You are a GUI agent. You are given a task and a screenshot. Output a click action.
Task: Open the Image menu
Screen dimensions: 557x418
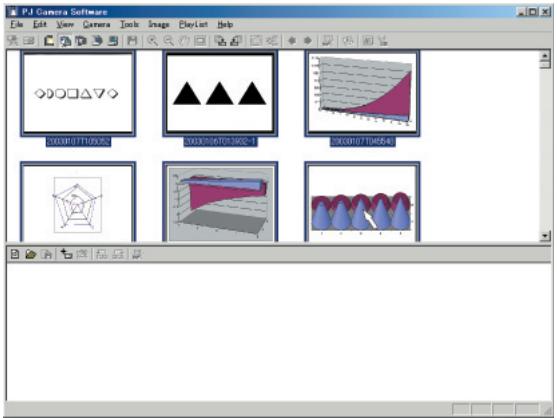click(x=158, y=25)
